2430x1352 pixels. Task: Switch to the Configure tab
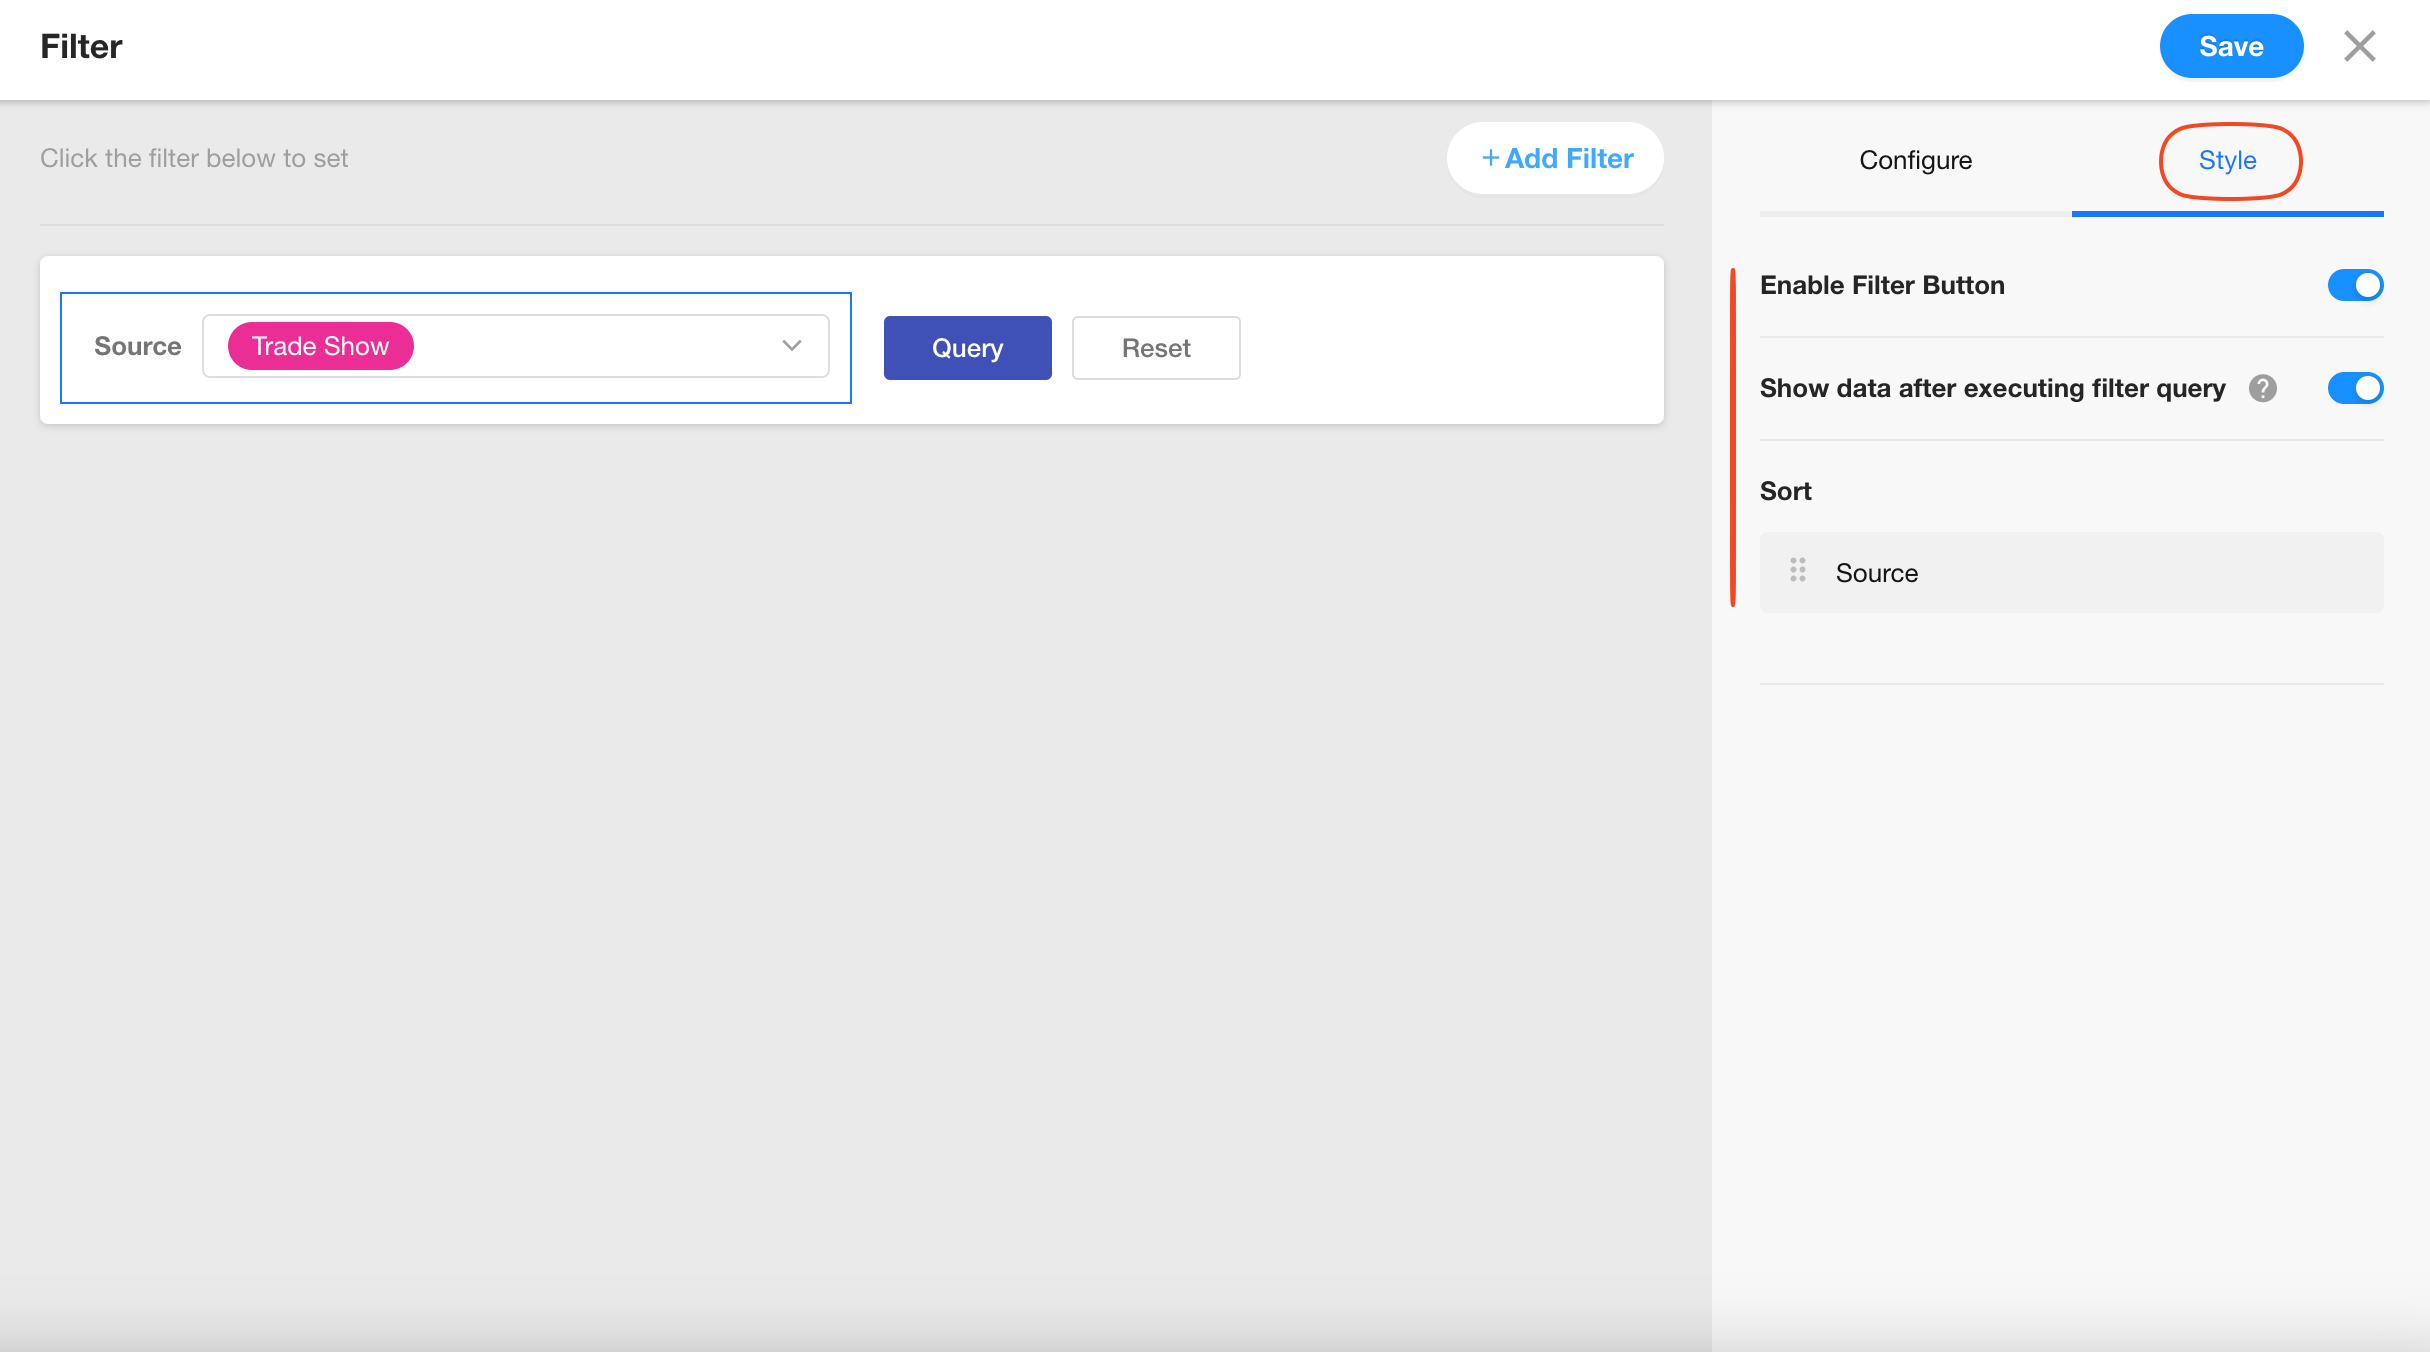click(1915, 160)
